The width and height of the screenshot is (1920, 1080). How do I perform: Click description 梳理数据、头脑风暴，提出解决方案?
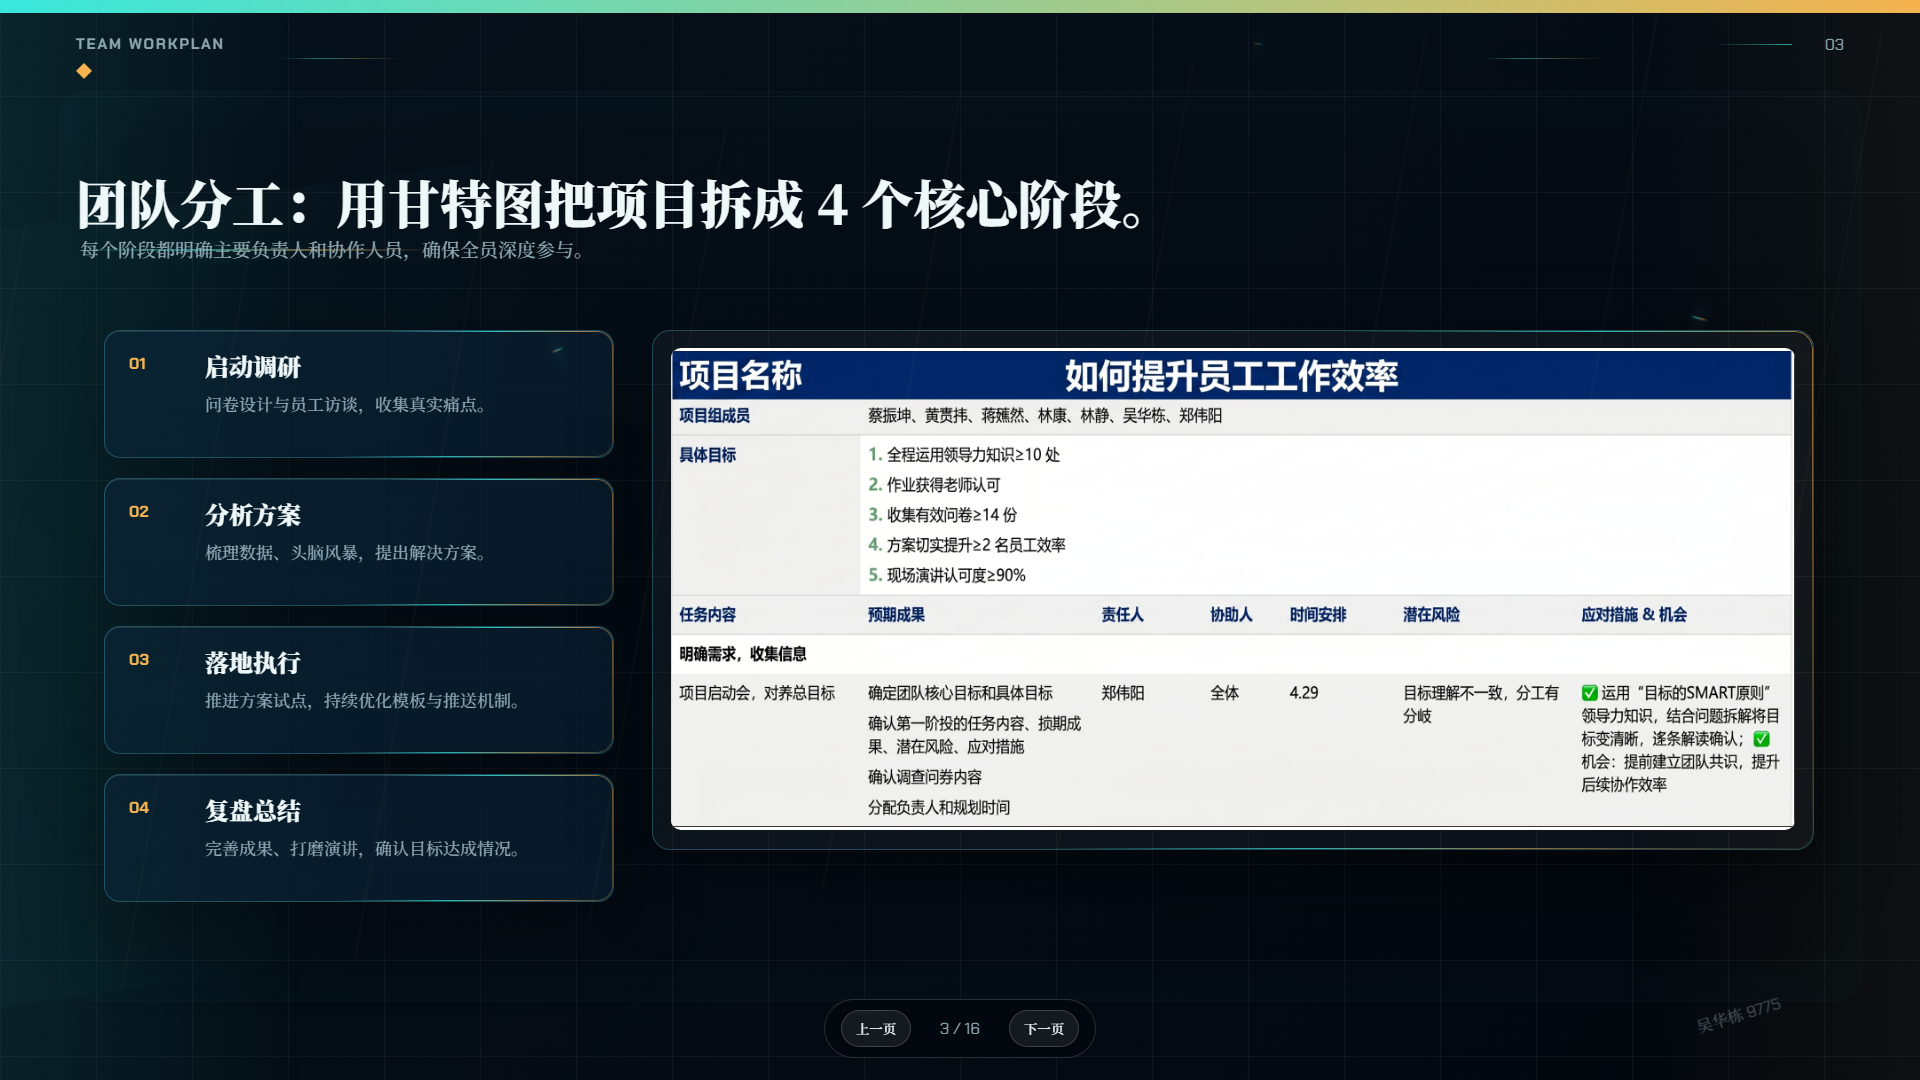[x=346, y=553]
